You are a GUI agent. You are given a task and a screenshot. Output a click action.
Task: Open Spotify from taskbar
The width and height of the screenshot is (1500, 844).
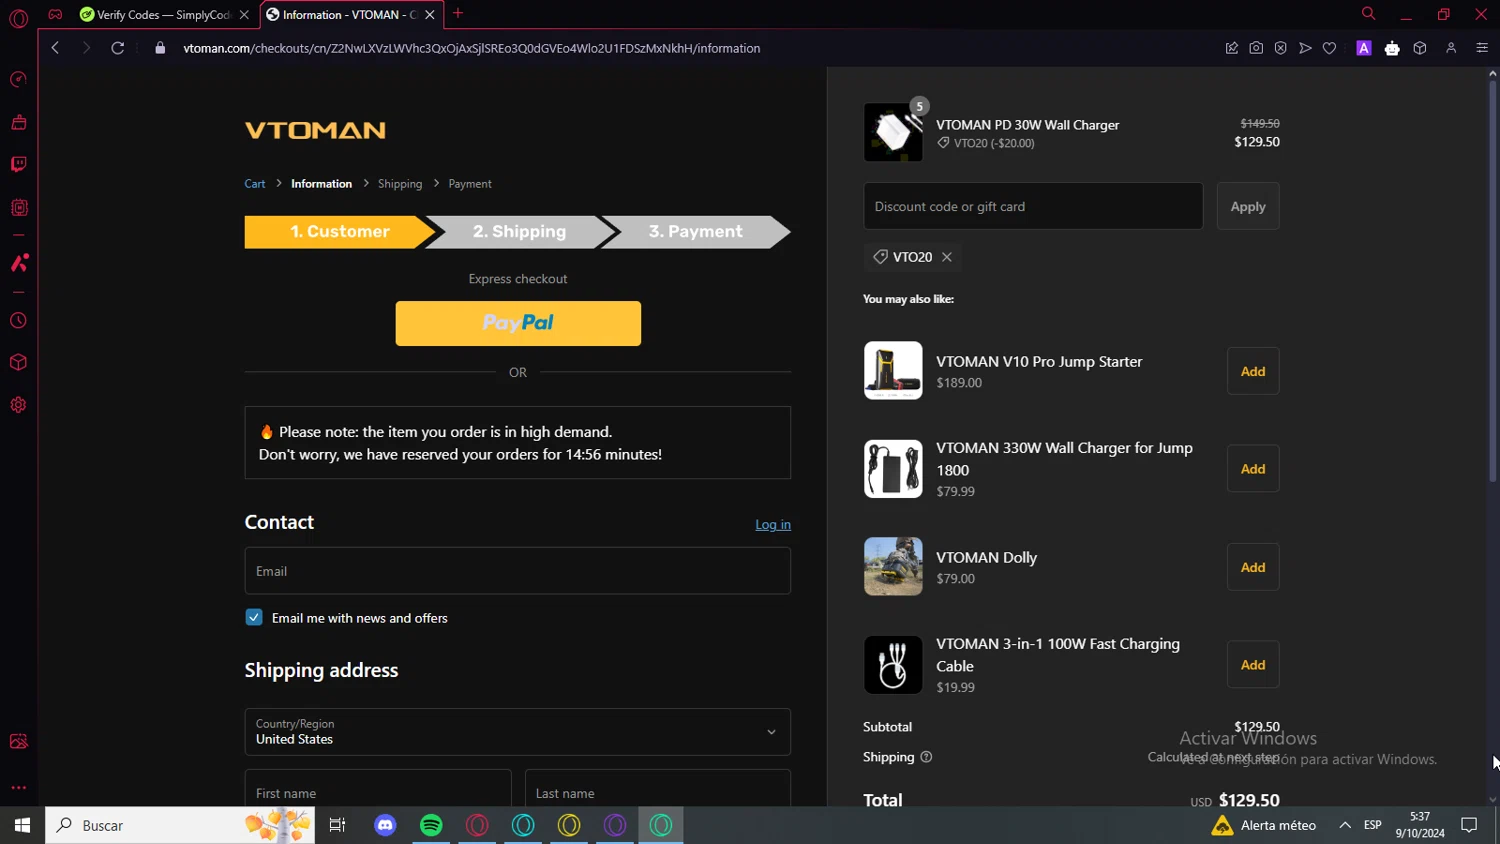pyautogui.click(x=431, y=825)
